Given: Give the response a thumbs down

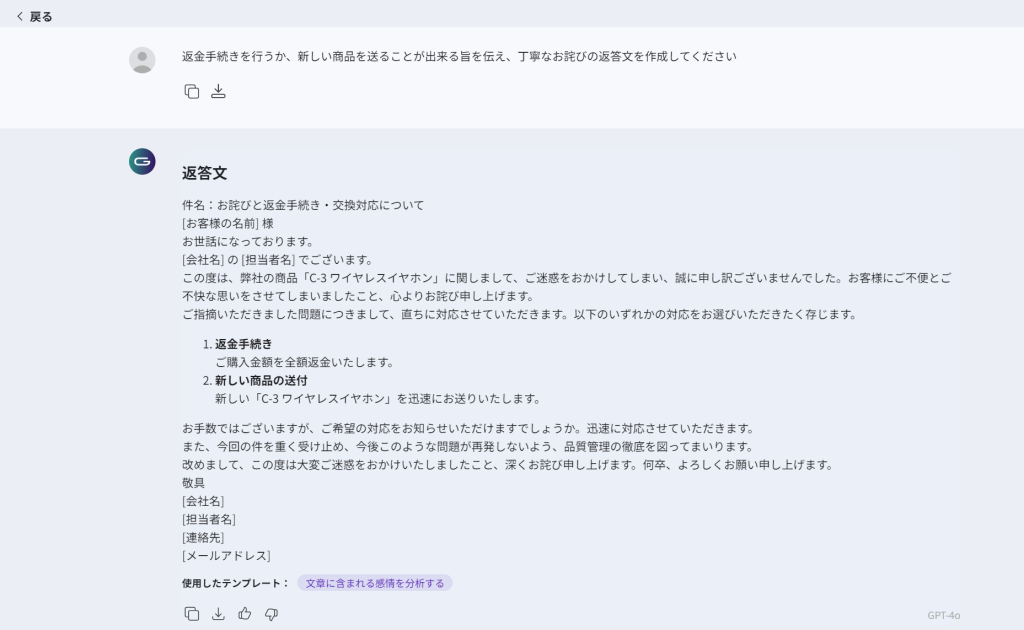Looking at the screenshot, I should [x=271, y=614].
